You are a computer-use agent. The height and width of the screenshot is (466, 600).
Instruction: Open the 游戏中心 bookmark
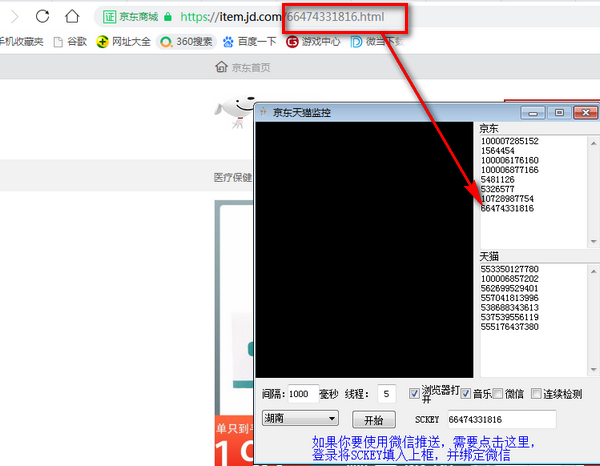tap(313, 42)
